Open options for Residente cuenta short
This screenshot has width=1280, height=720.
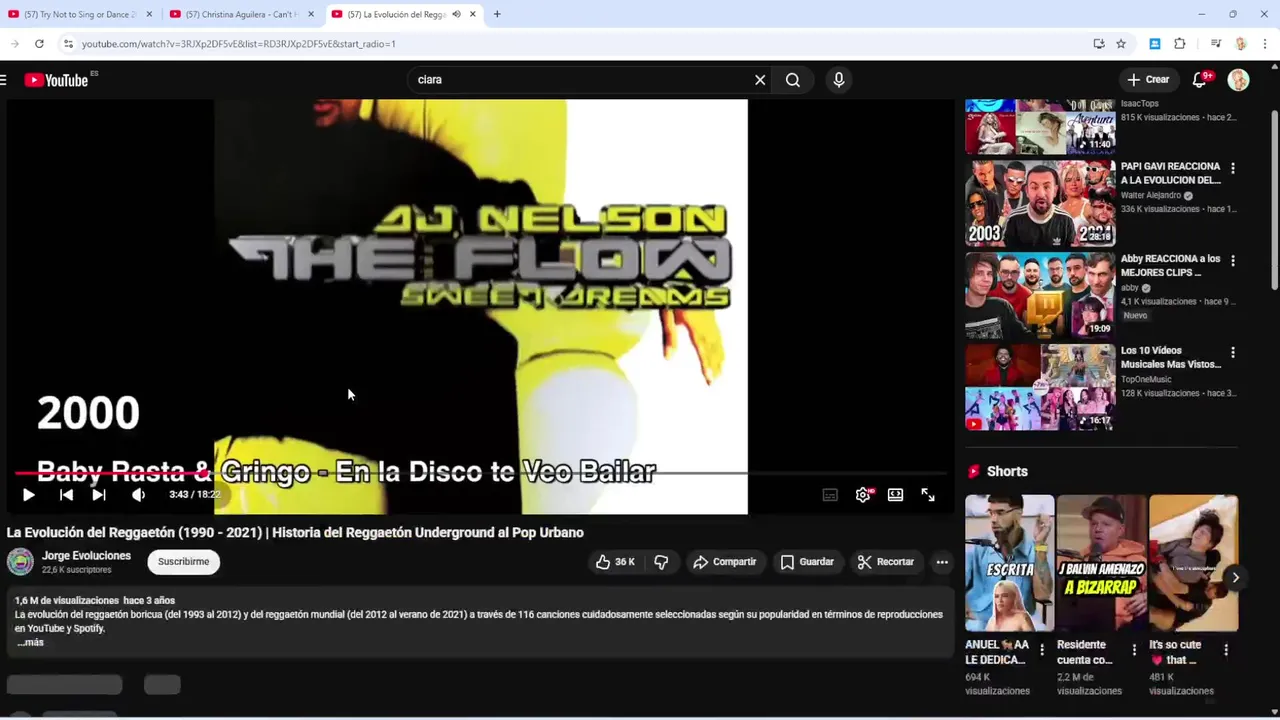1134,650
